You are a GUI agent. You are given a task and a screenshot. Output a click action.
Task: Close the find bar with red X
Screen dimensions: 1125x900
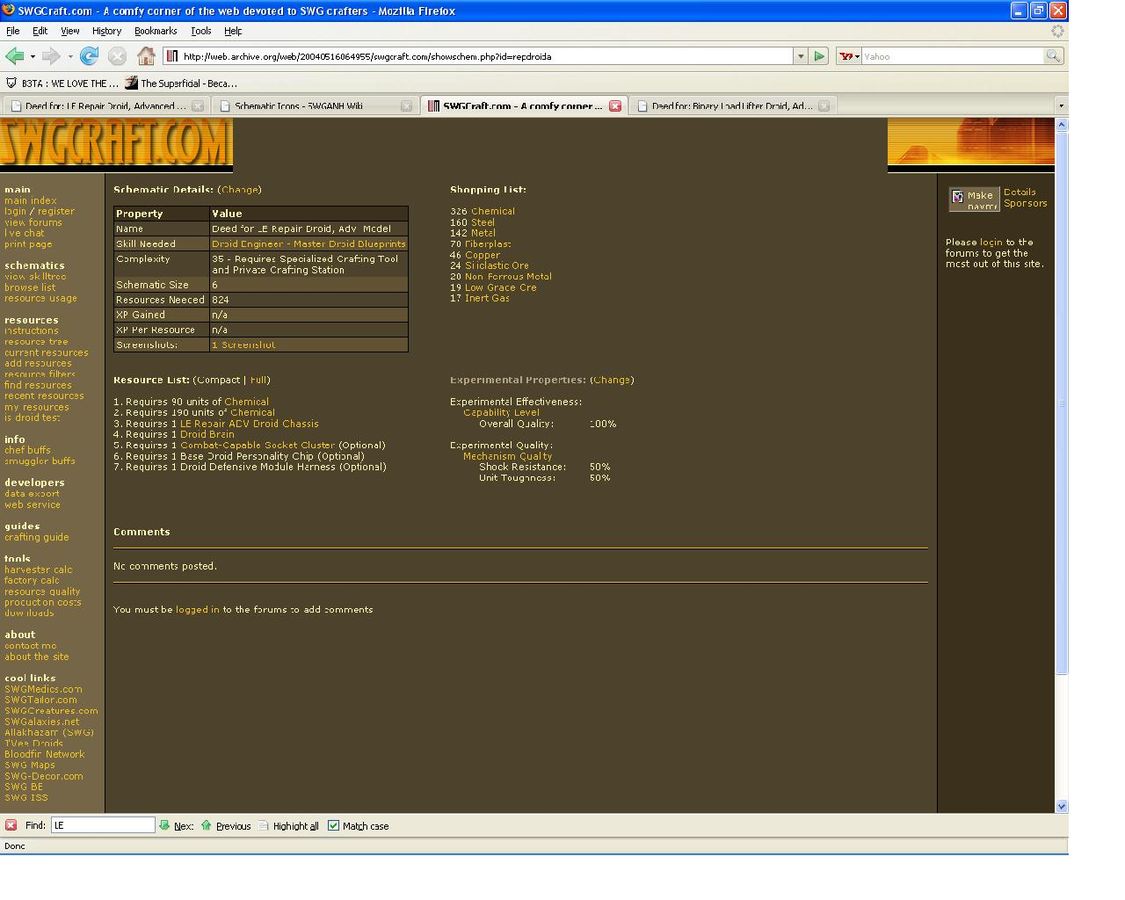(11, 825)
